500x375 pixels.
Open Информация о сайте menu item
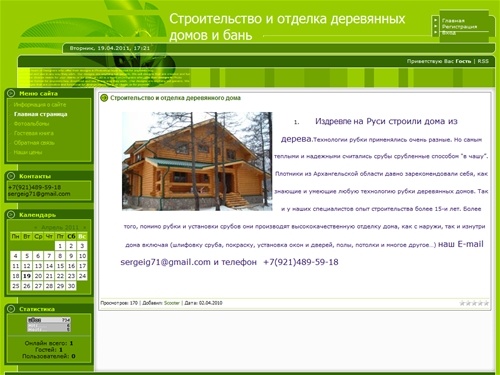tap(40, 104)
